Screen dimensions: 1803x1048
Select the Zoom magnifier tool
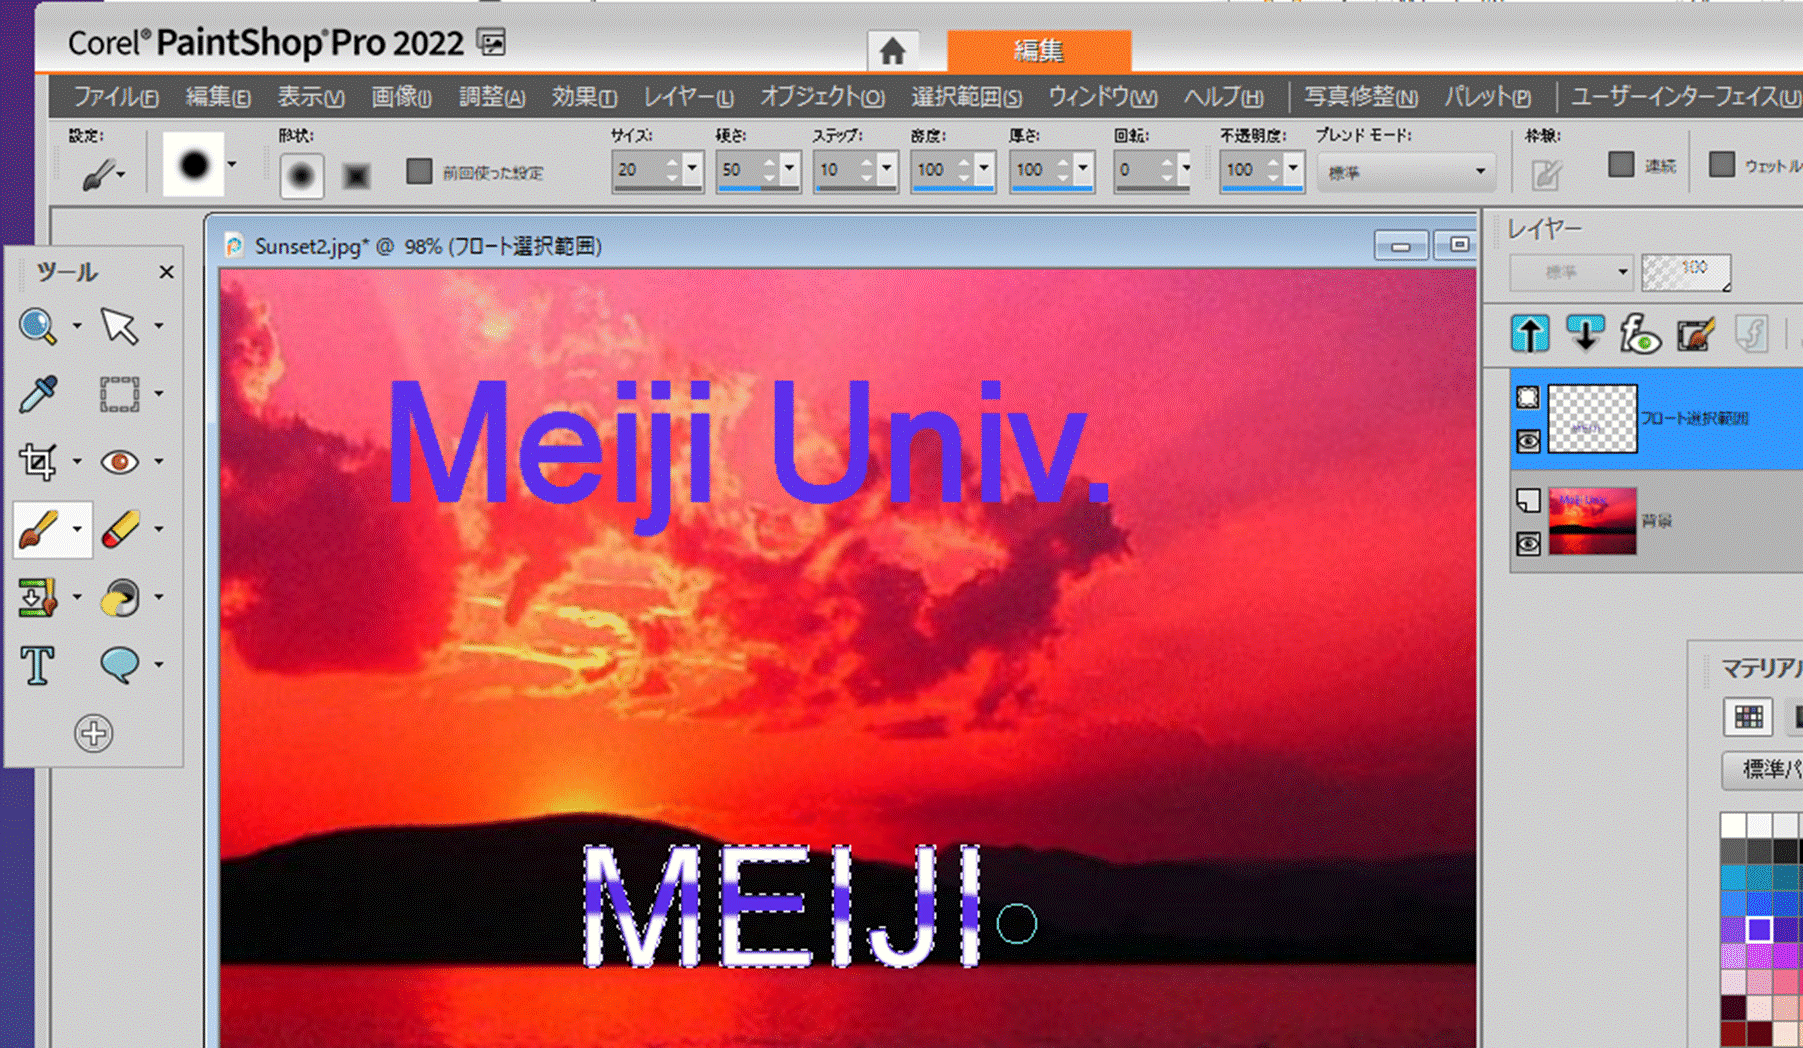tap(38, 326)
